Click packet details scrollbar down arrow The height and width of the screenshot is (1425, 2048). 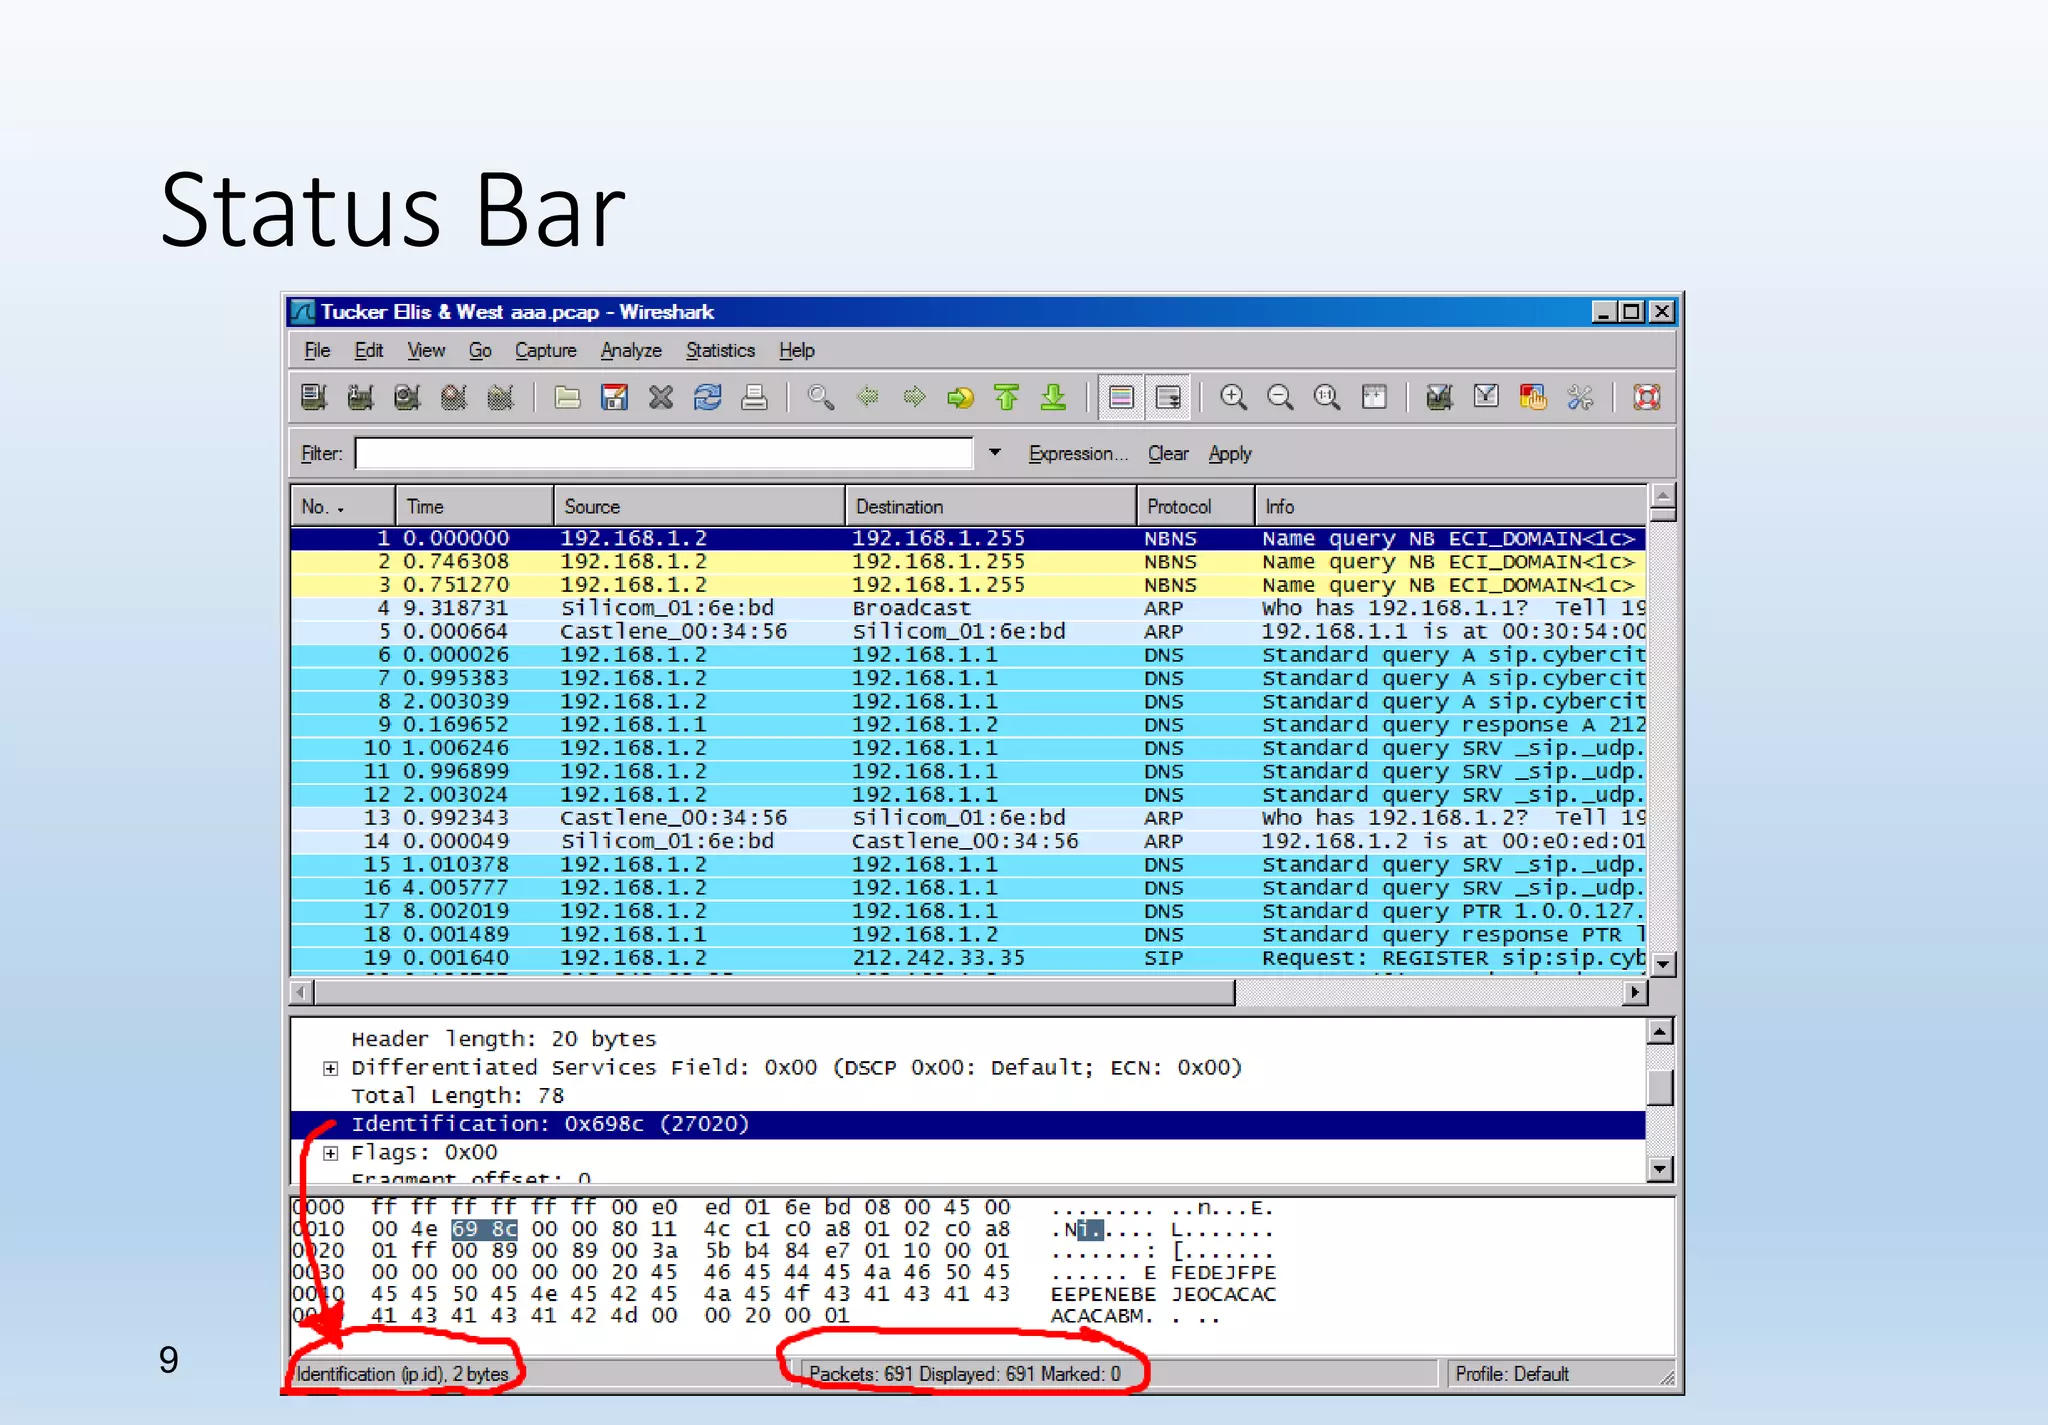point(1660,1168)
